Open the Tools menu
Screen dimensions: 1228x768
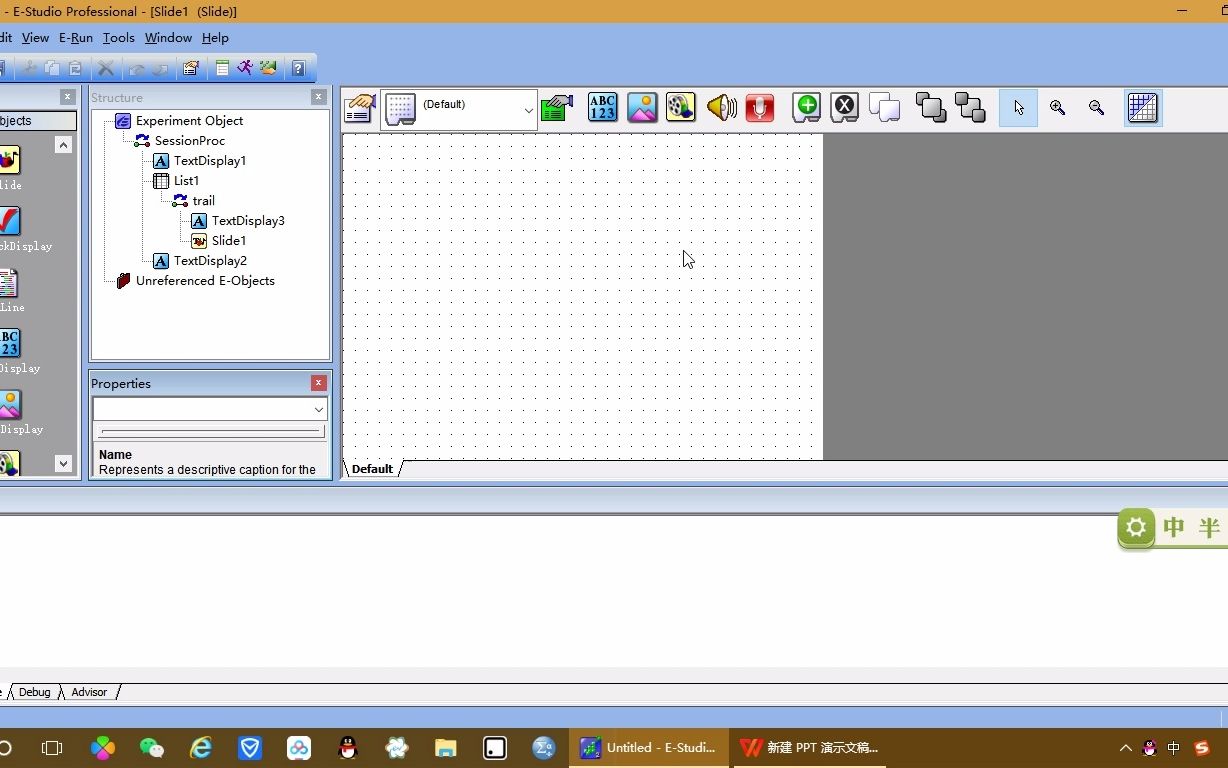(118, 37)
